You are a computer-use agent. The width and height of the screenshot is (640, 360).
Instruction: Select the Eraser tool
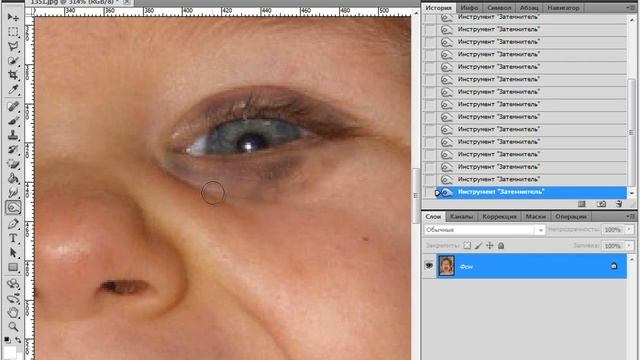click(13, 164)
